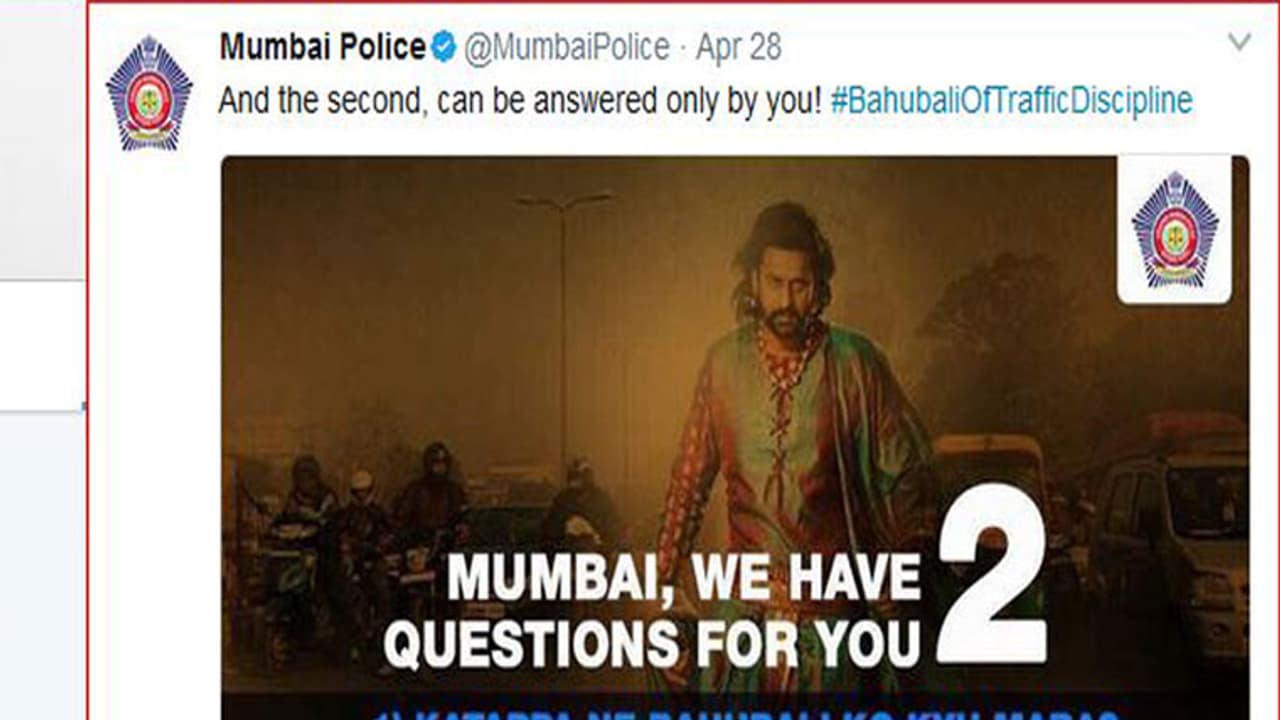Open the Mumbai Police display name
This screenshot has height=720, width=1280.
(x=322, y=47)
